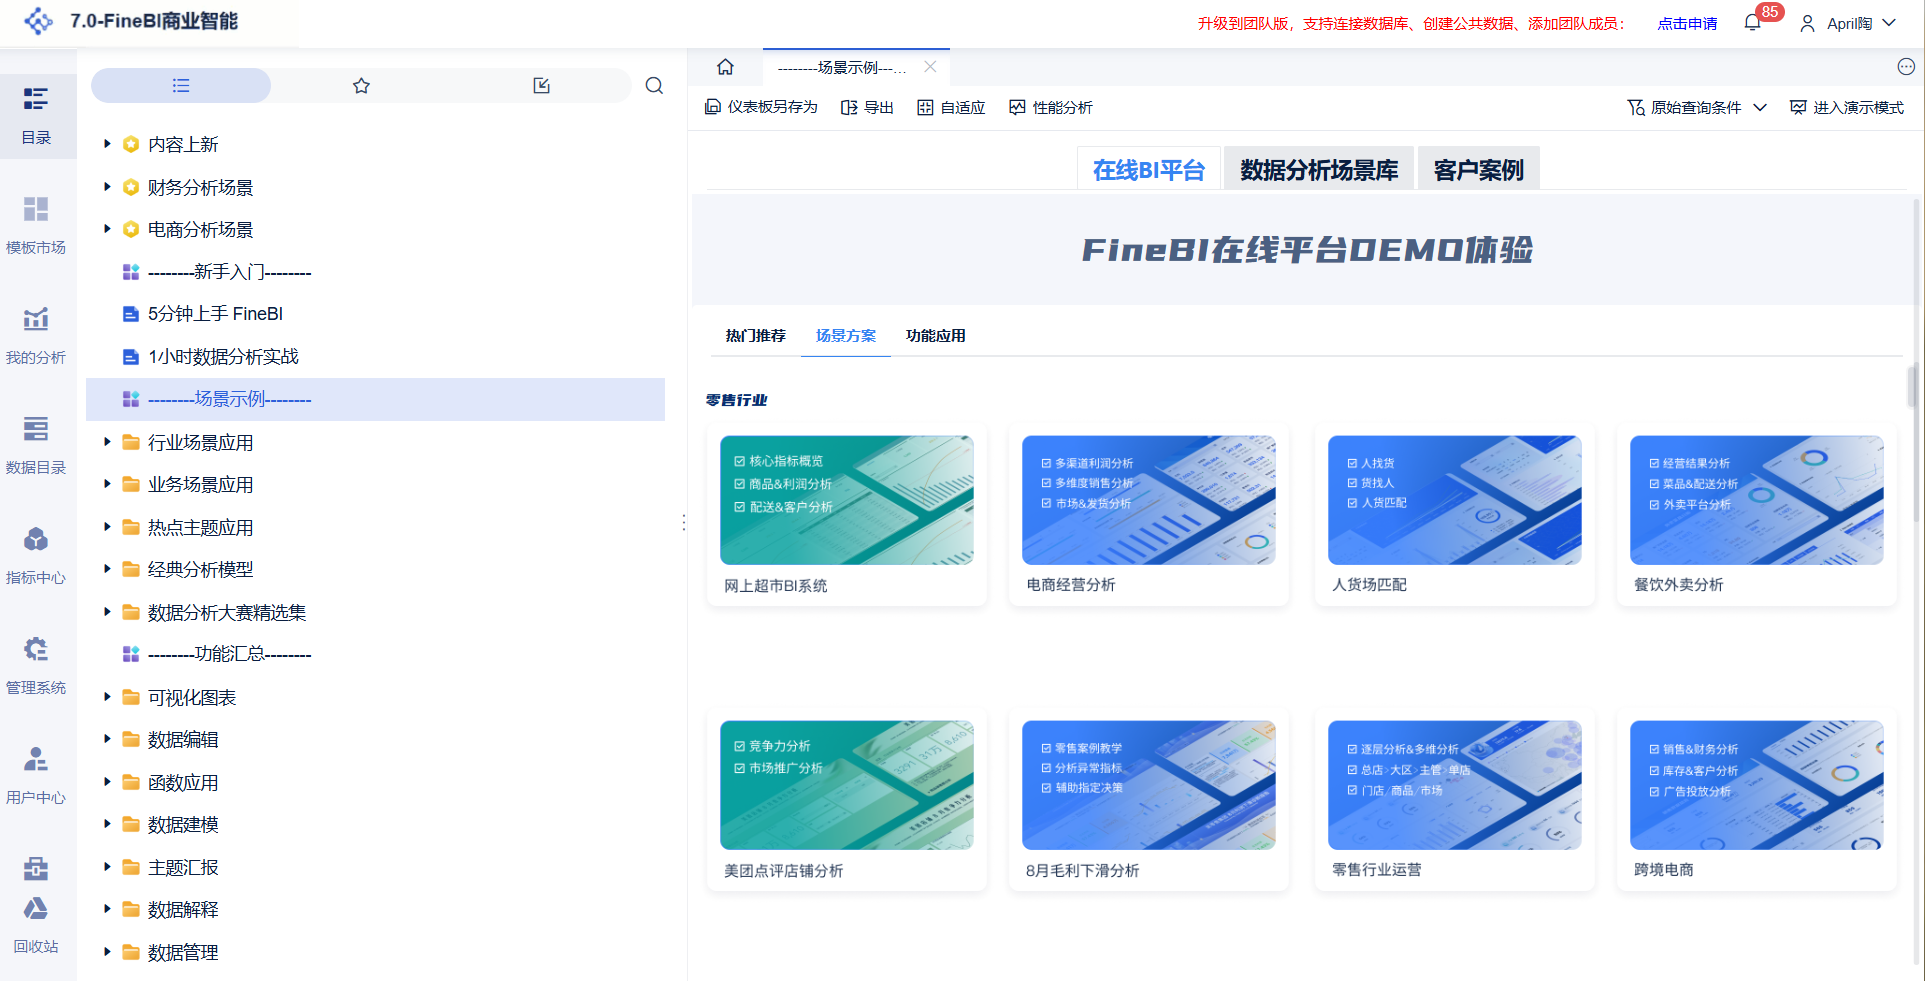Expand the 函数应用 folder
Viewport: 1925px width, 981px height.
107,782
